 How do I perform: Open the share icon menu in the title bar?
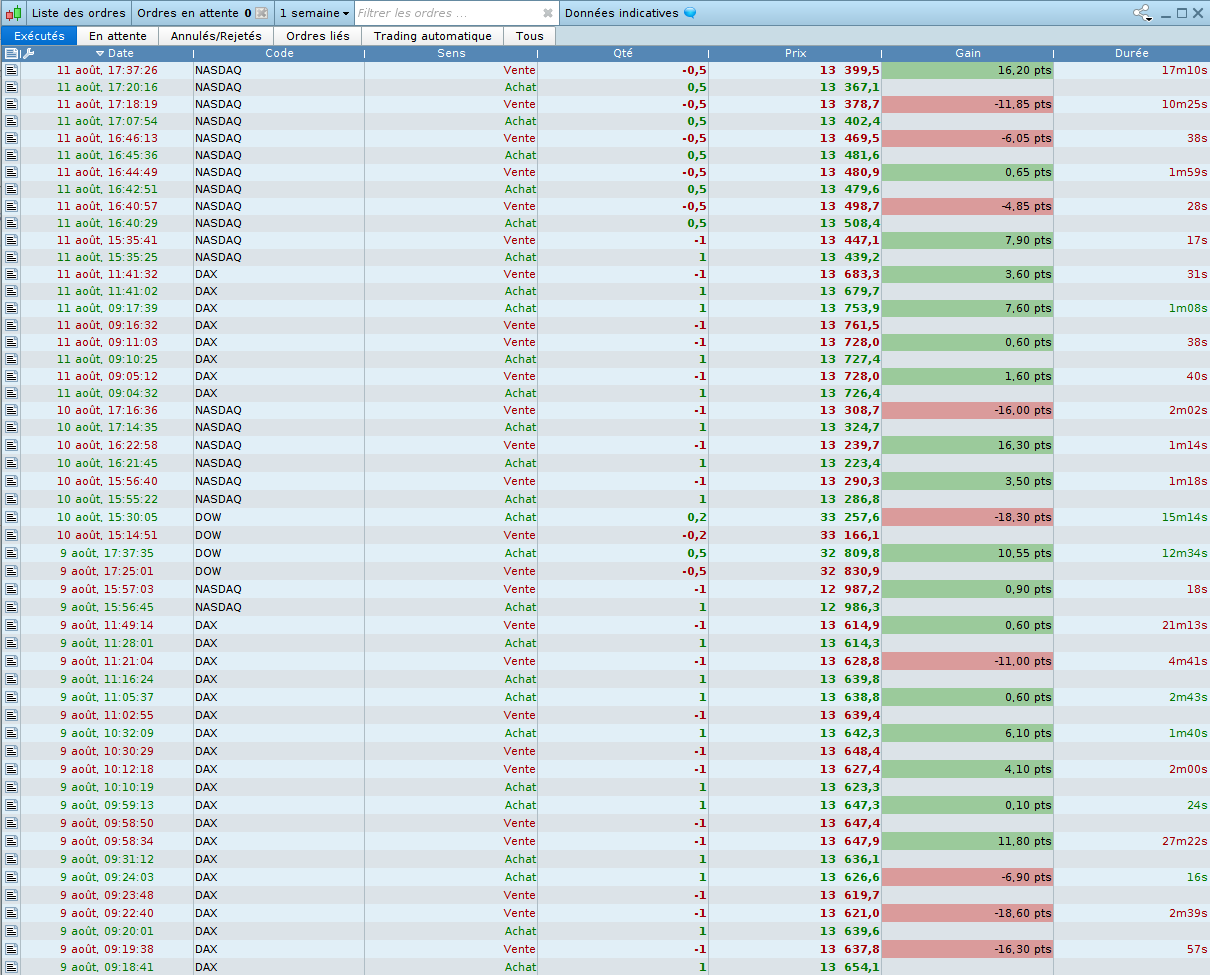[x=1142, y=13]
